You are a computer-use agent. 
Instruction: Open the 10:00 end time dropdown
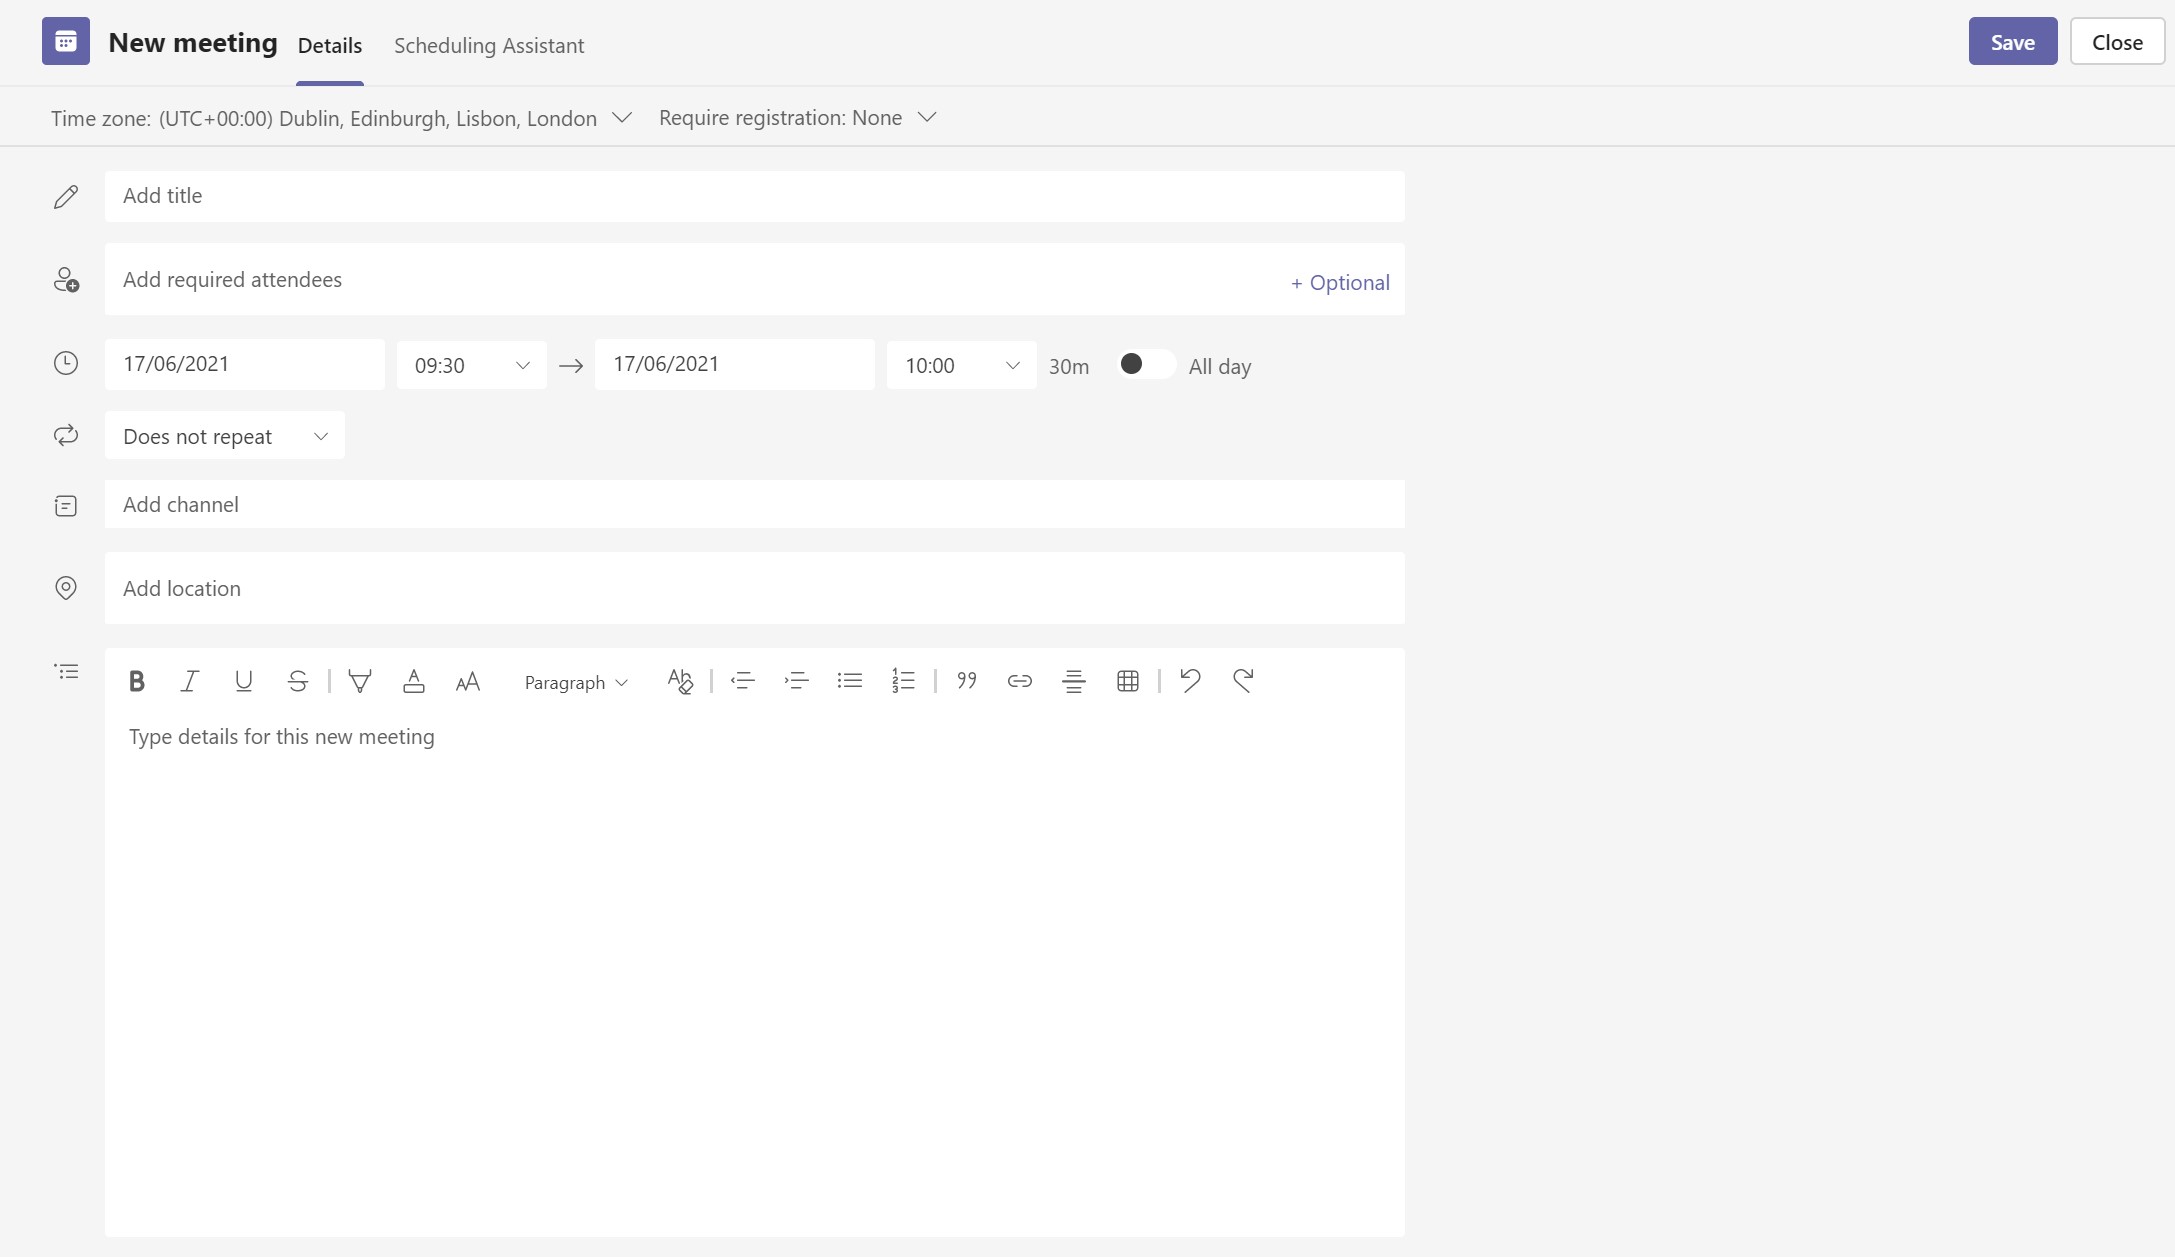pos(962,365)
